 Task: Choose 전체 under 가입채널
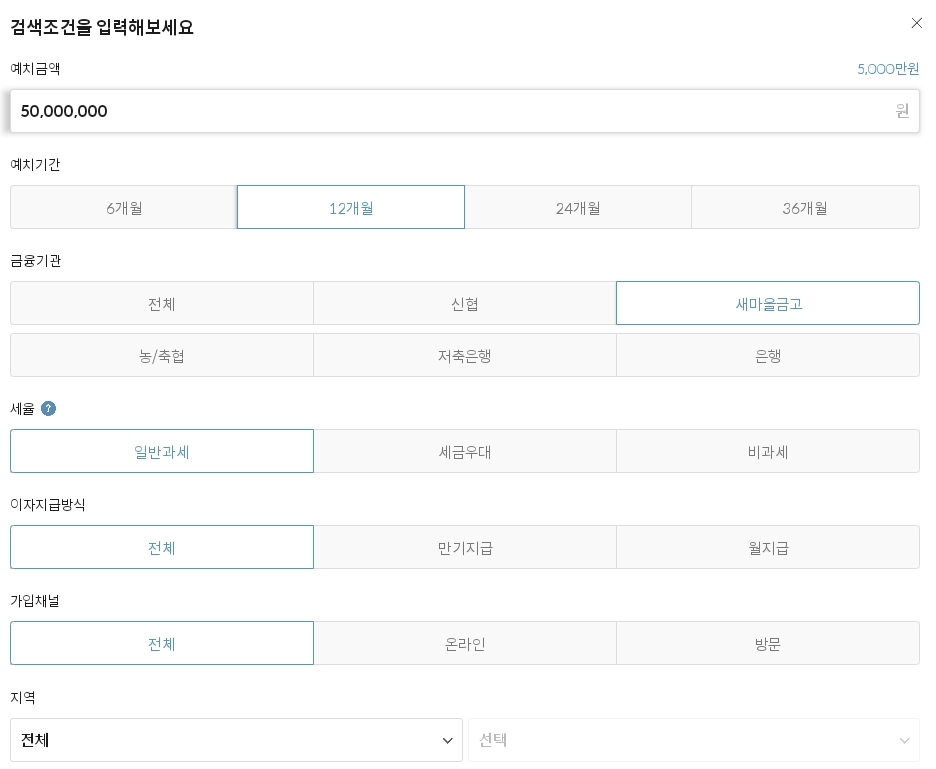[162, 644]
